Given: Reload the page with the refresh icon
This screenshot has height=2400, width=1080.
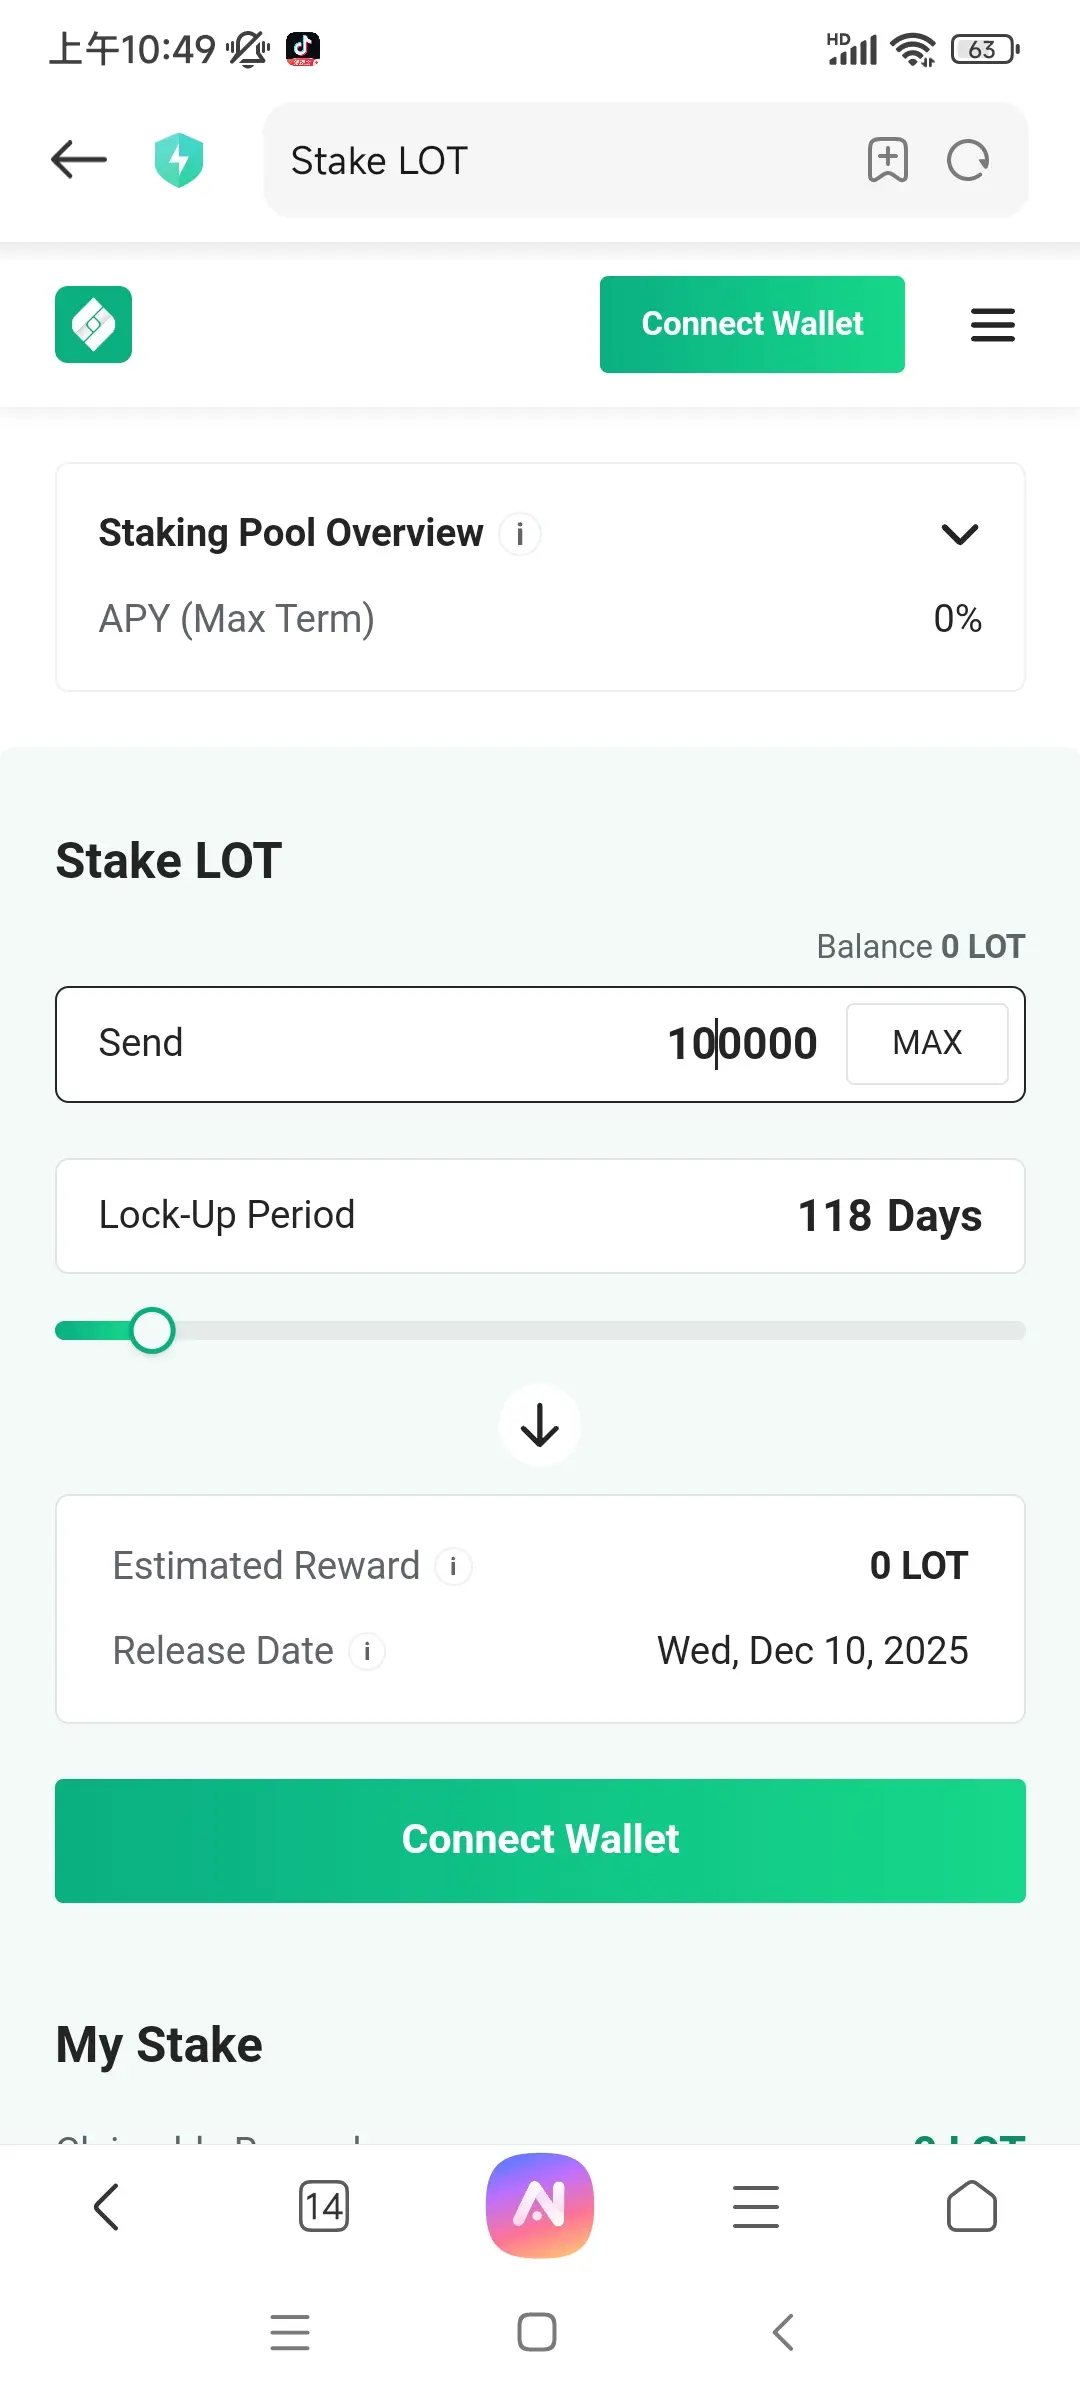Looking at the screenshot, I should pos(968,160).
